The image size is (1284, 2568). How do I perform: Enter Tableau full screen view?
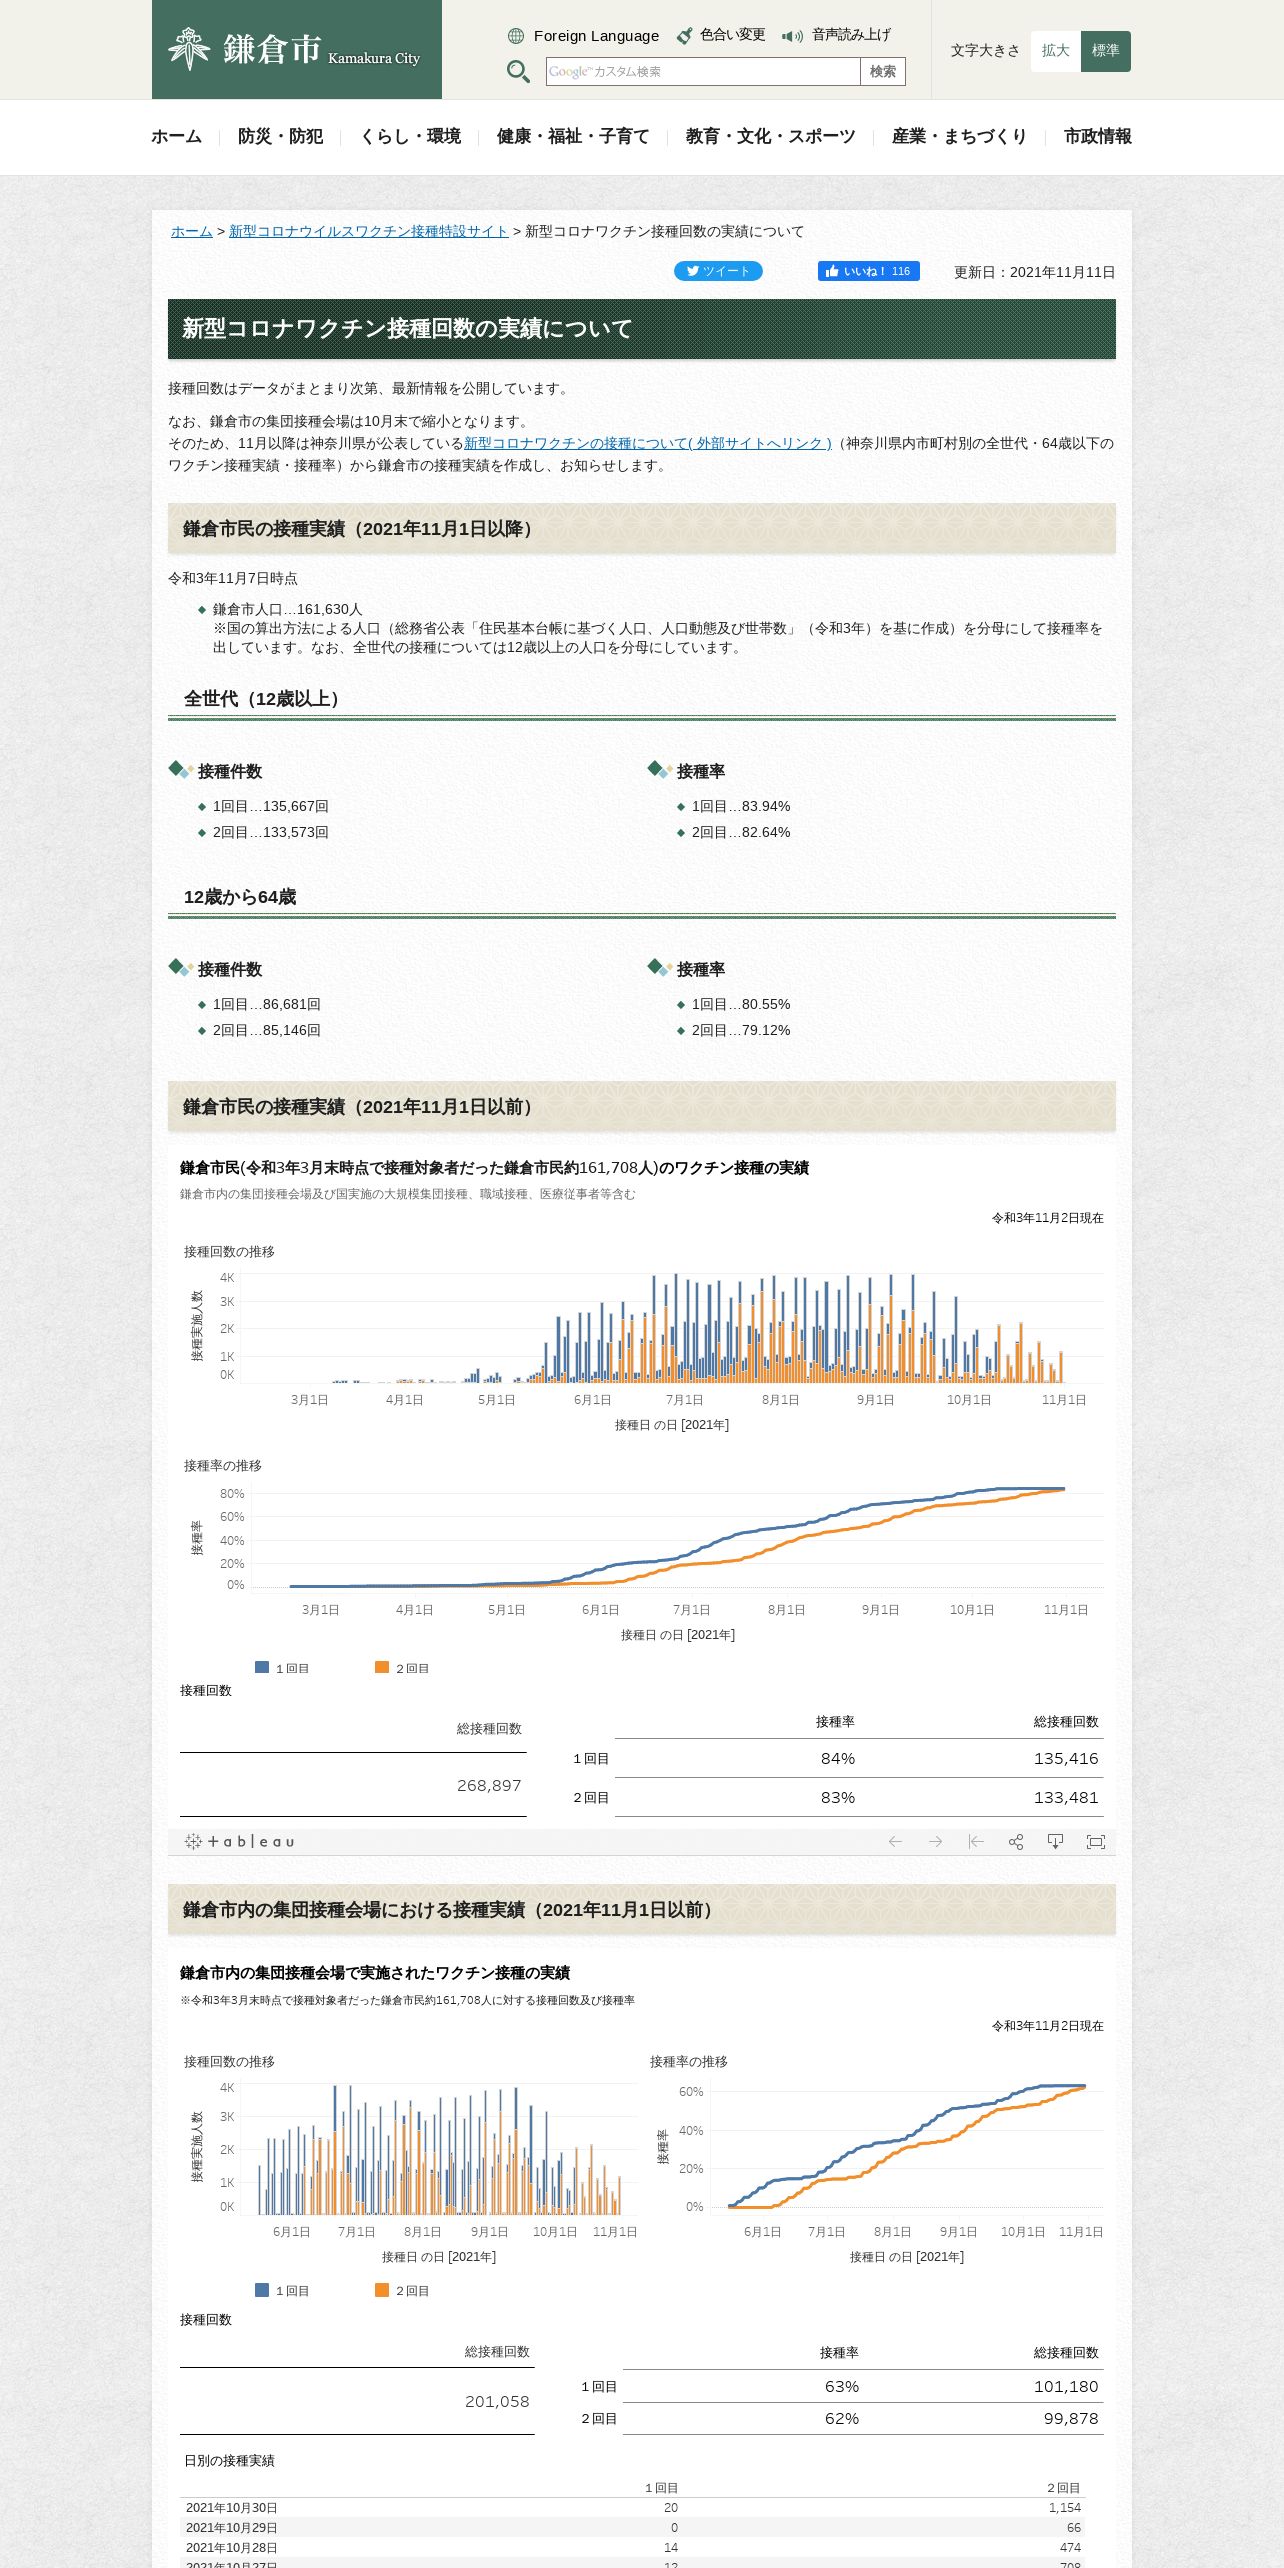(x=1096, y=1841)
